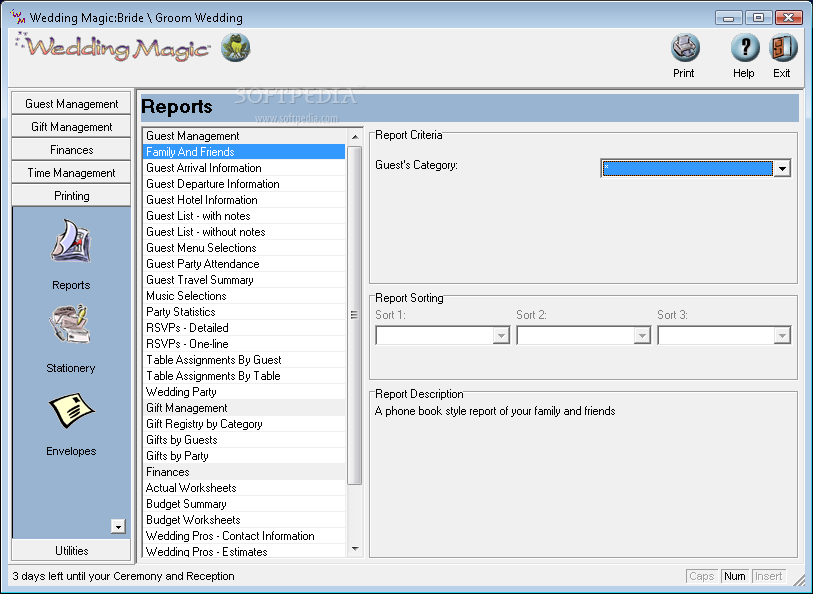Expand Guest's Category dropdown arrow
The width and height of the screenshot is (813, 594).
[x=782, y=168]
